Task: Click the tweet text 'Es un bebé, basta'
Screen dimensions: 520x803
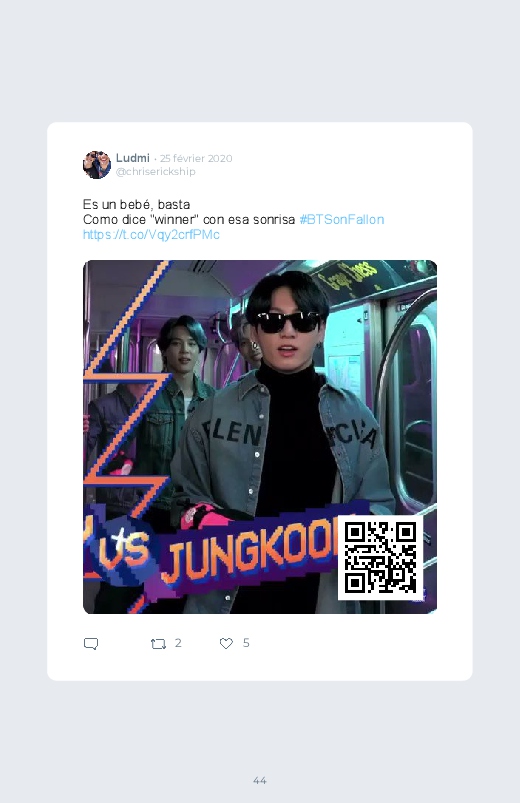Action: pyautogui.click(x=136, y=204)
